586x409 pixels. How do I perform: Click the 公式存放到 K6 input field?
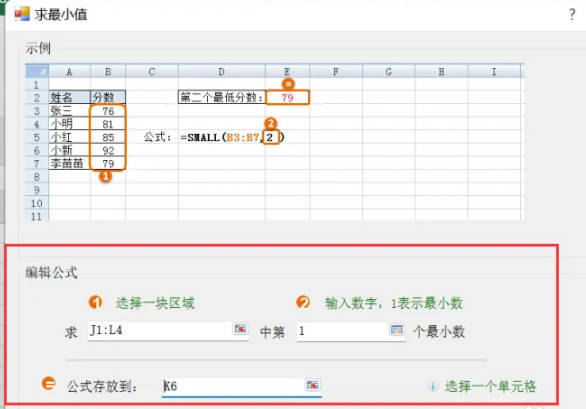242,386
